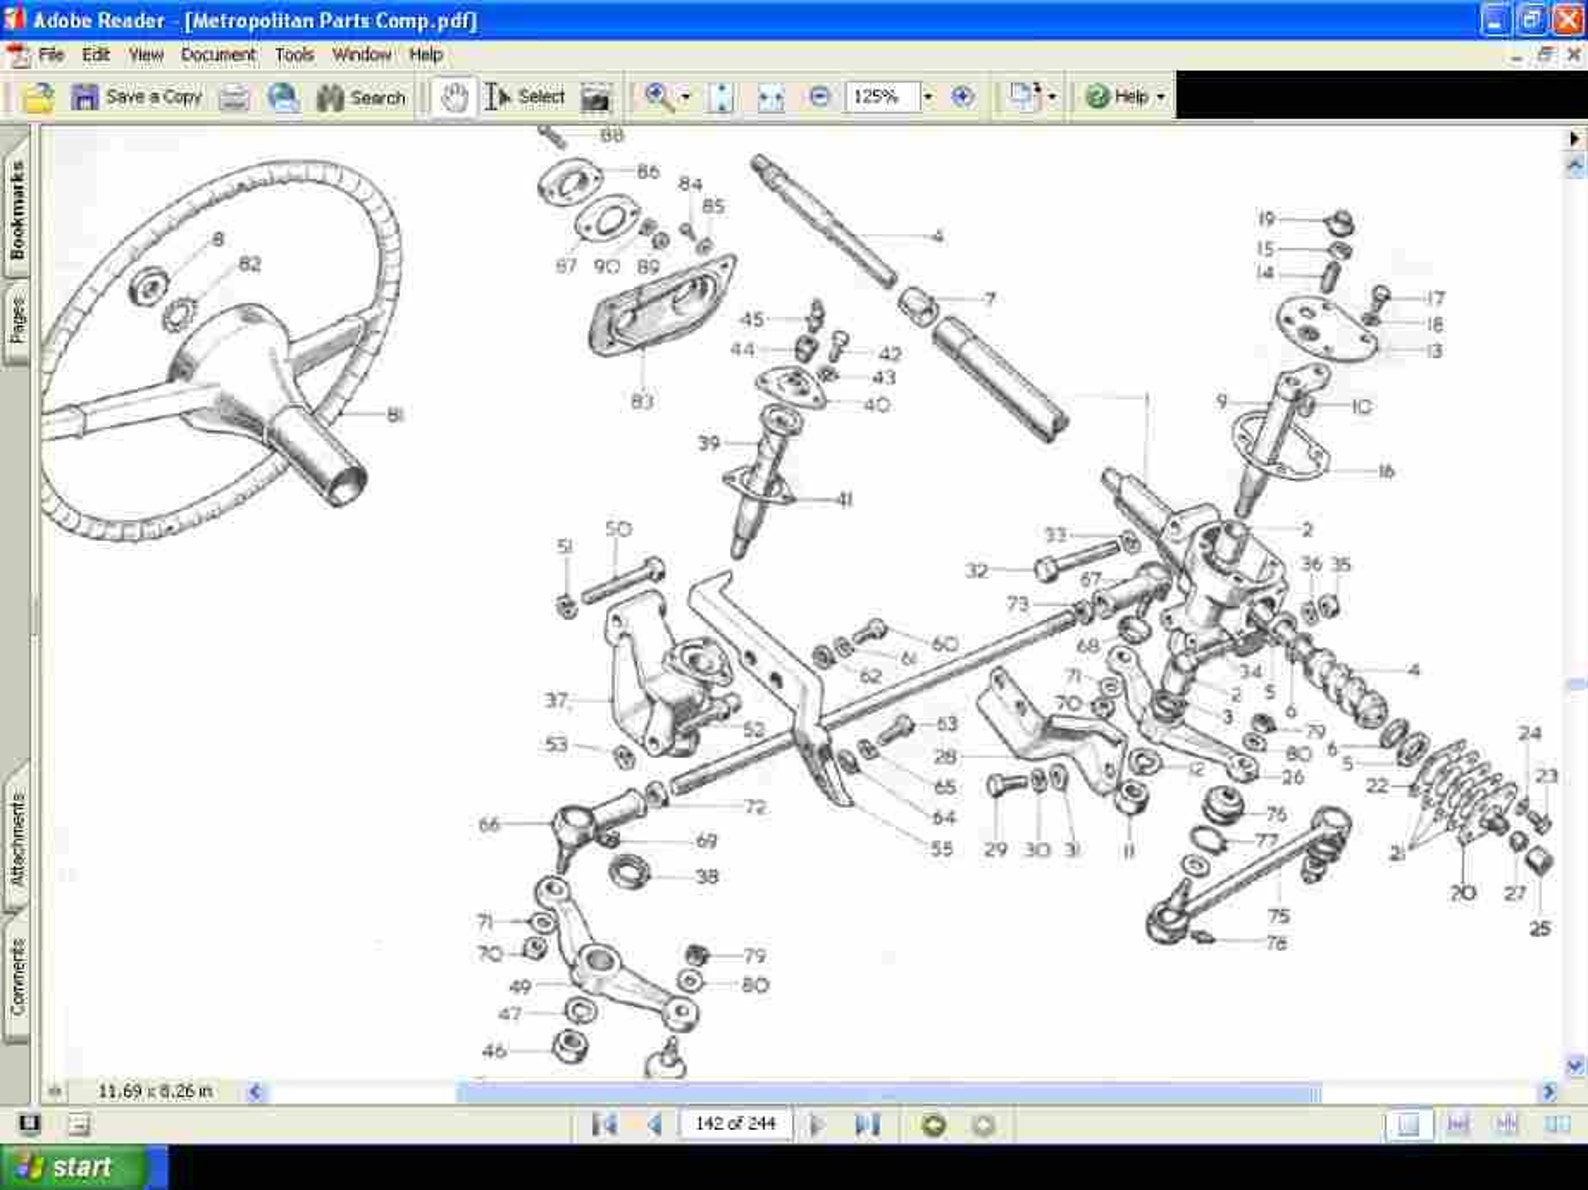This screenshot has height=1190, width=1588.
Task: Click the green Previous View button
Action: click(934, 1125)
